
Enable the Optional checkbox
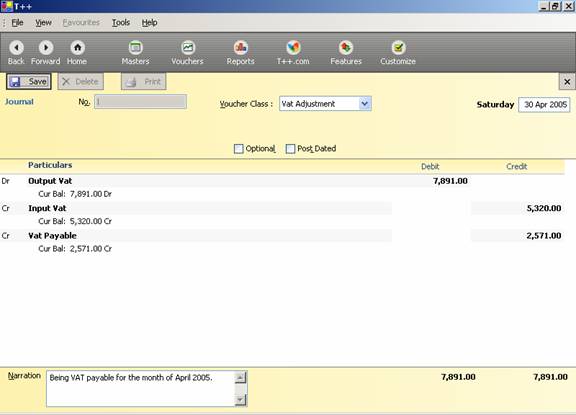(239, 149)
